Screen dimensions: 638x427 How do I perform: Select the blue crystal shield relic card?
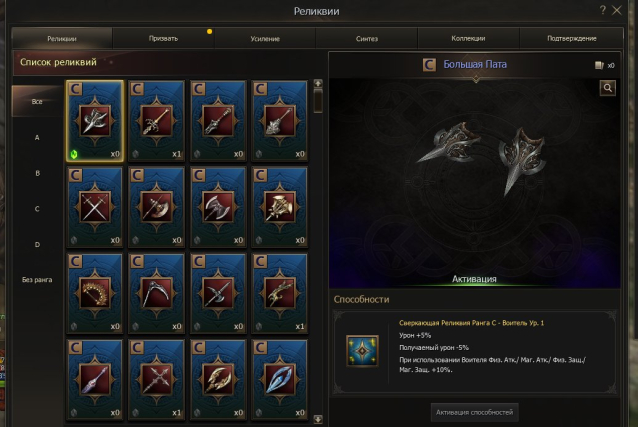click(x=280, y=379)
